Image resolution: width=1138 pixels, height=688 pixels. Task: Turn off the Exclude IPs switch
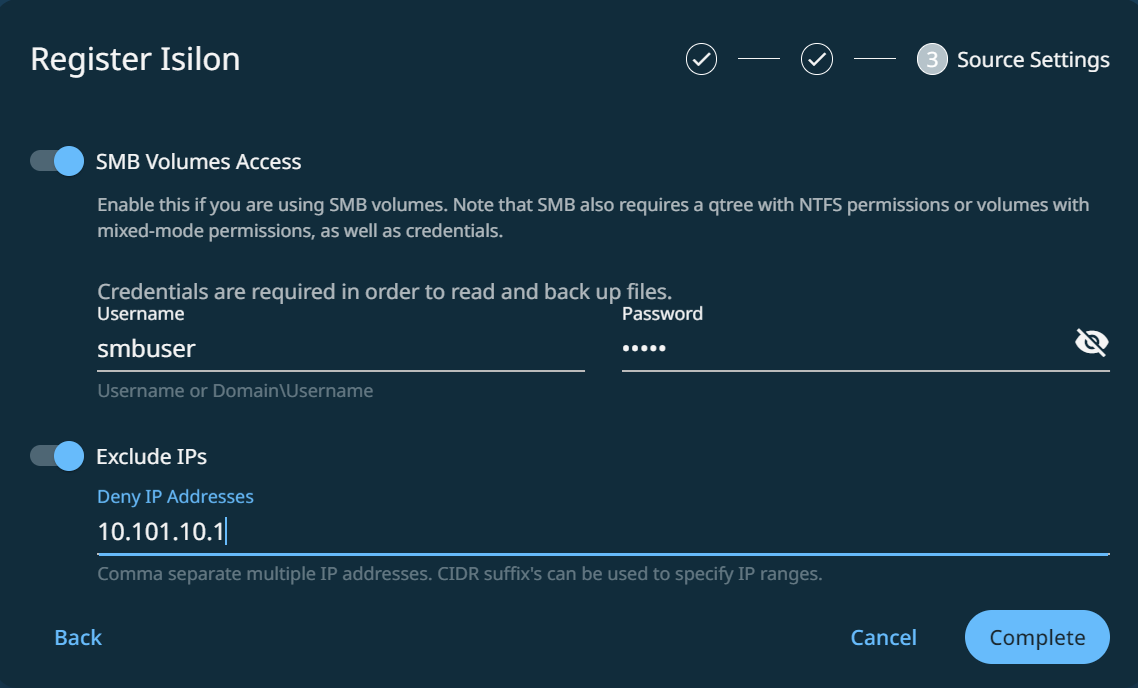click(57, 456)
